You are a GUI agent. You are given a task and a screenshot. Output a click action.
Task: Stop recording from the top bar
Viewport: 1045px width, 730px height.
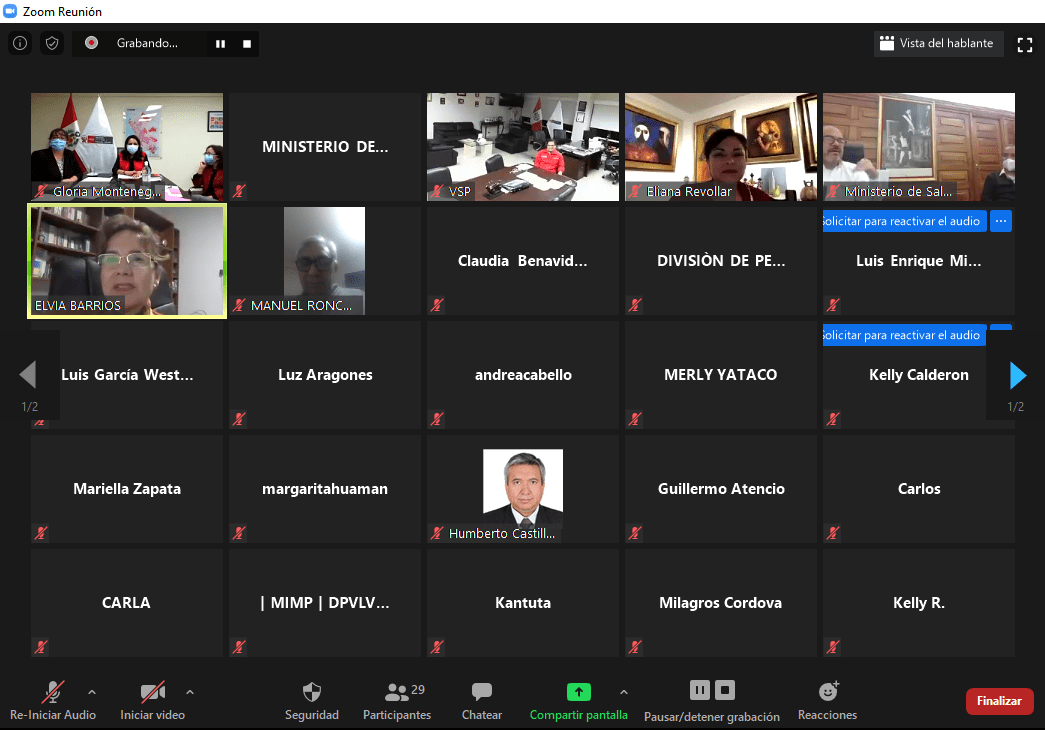[x=247, y=44]
